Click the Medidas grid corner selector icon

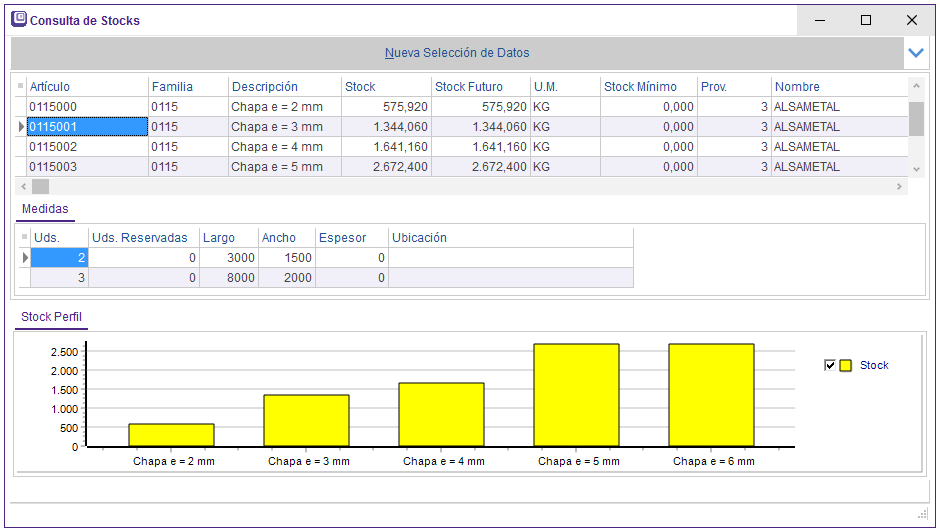(24, 238)
